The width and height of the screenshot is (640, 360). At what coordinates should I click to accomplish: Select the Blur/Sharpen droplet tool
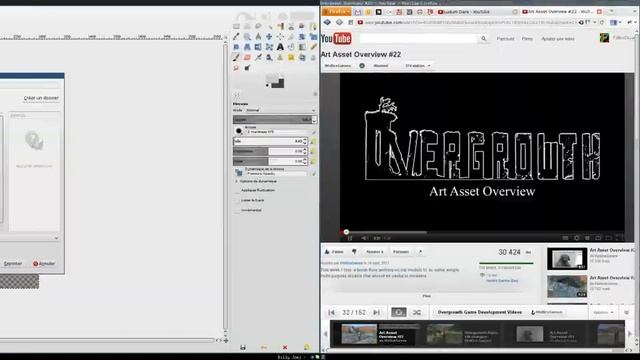pyautogui.click(x=313, y=57)
